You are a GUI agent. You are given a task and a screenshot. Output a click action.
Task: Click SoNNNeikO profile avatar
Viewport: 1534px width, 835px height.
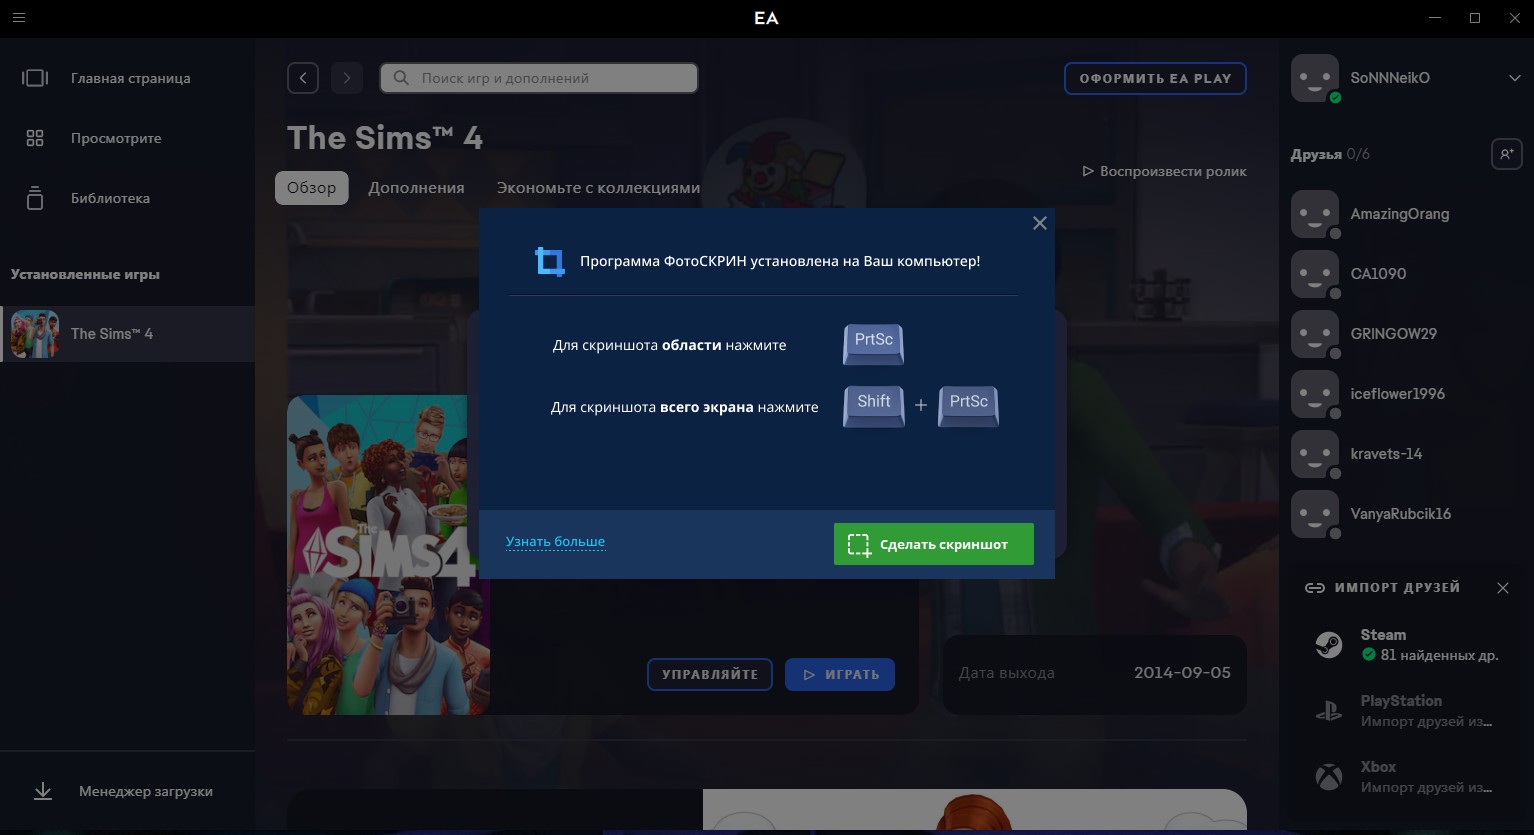point(1315,78)
